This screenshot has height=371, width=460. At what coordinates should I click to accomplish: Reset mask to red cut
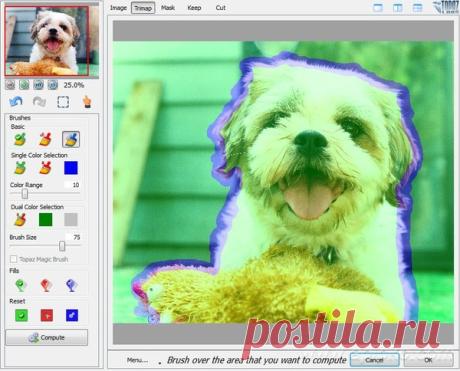47,315
